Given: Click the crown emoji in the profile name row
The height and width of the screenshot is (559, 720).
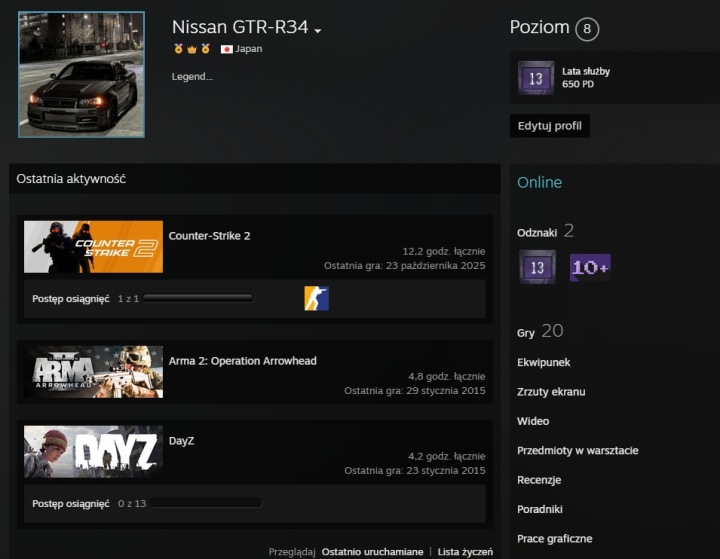Looking at the screenshot, I should [x=192, y=49].
